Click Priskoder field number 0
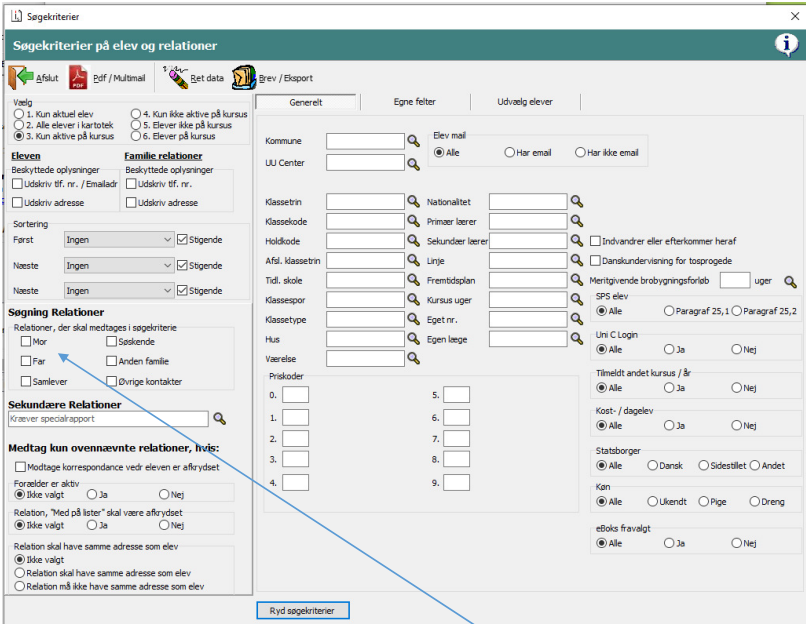This screenshot has width=806, height=624. tap(296, 395)
